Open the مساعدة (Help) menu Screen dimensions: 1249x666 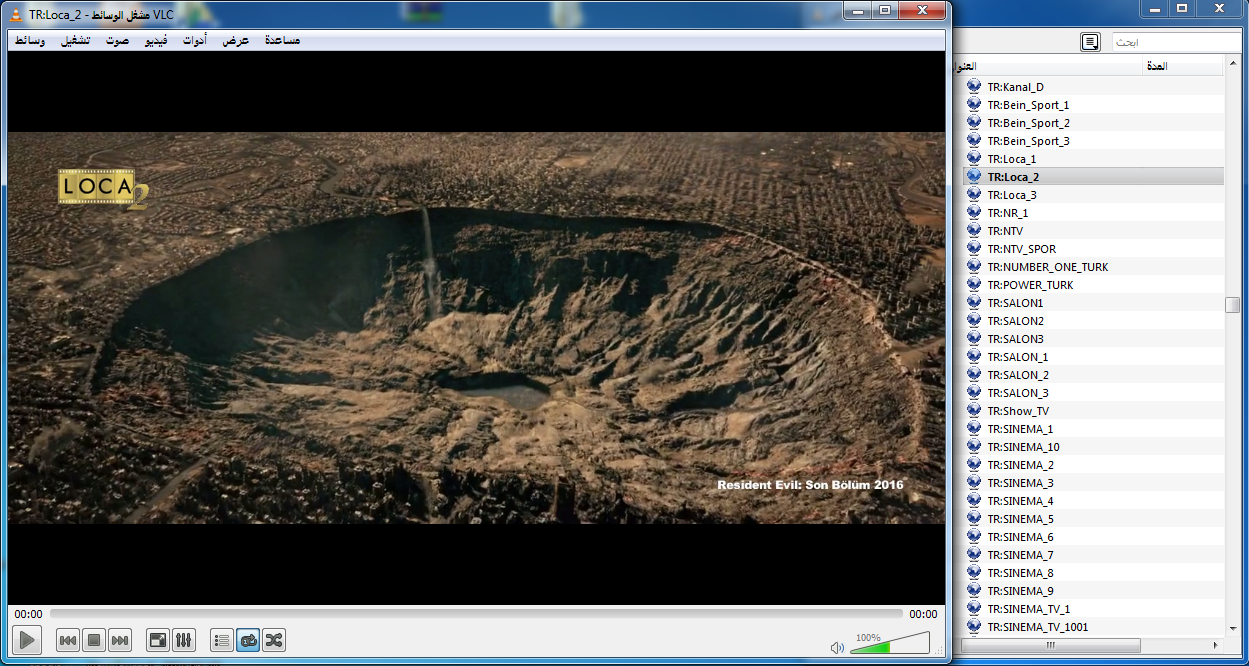coord(283,41)
